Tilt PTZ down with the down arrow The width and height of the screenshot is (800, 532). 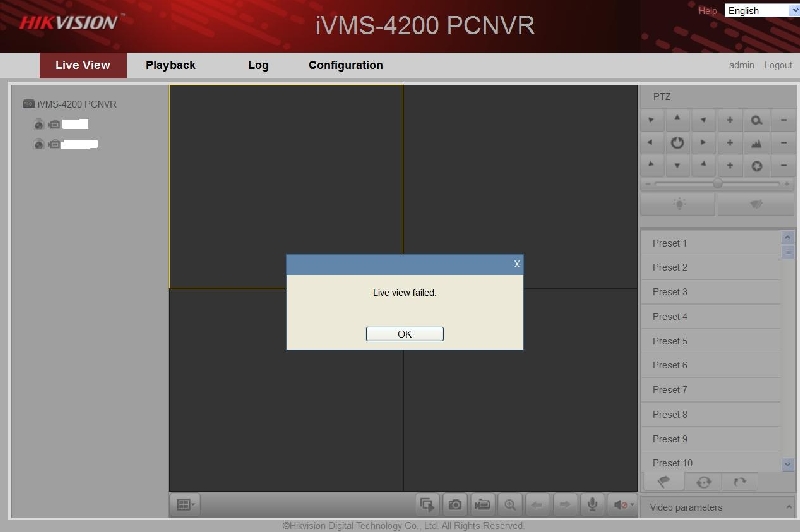click(x=677, y=165)
